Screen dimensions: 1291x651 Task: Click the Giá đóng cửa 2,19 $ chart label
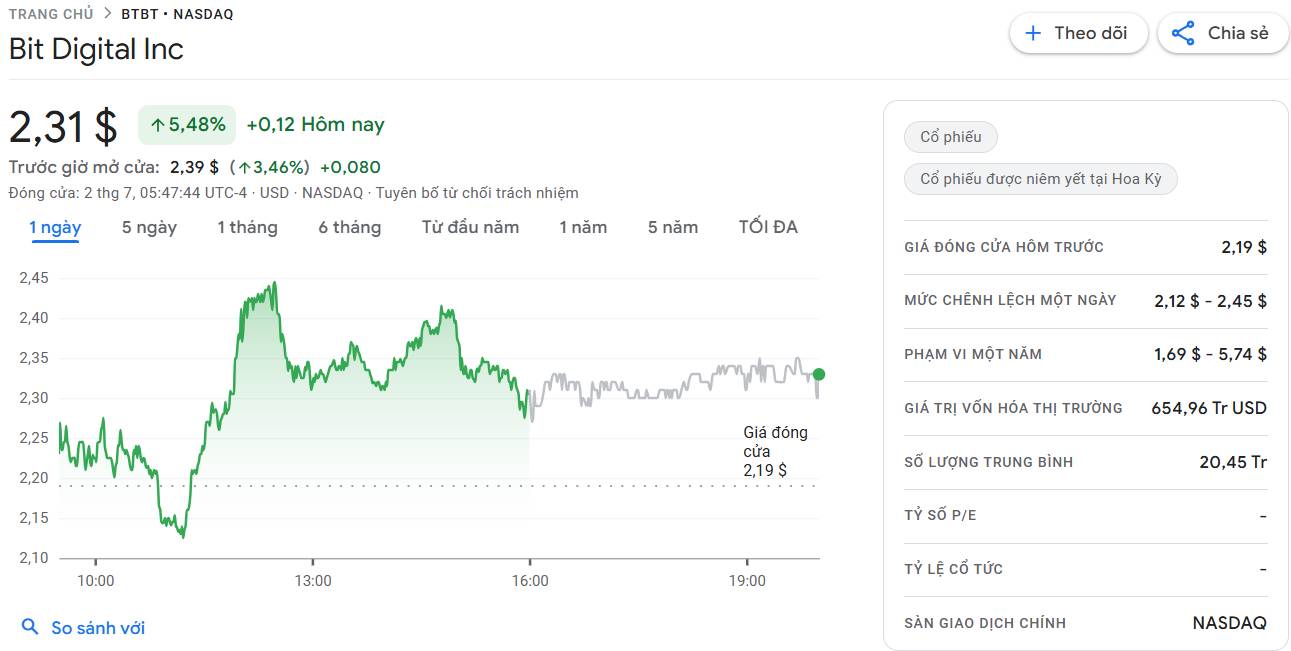click(x=775, y=451)
